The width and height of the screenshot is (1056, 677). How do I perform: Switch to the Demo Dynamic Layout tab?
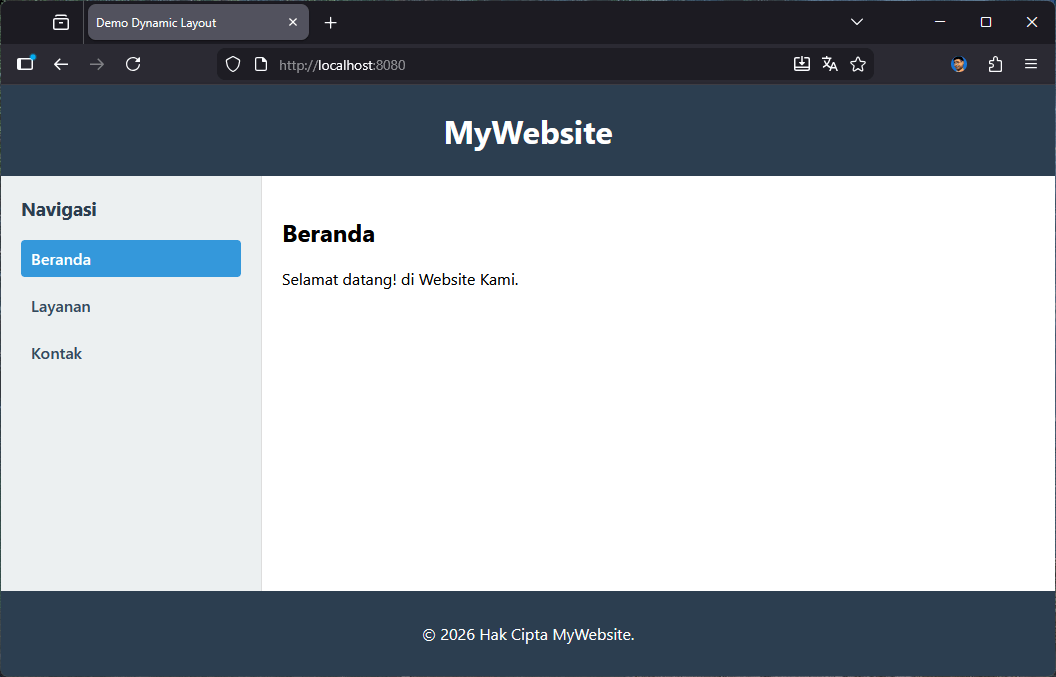coord(180,21)
